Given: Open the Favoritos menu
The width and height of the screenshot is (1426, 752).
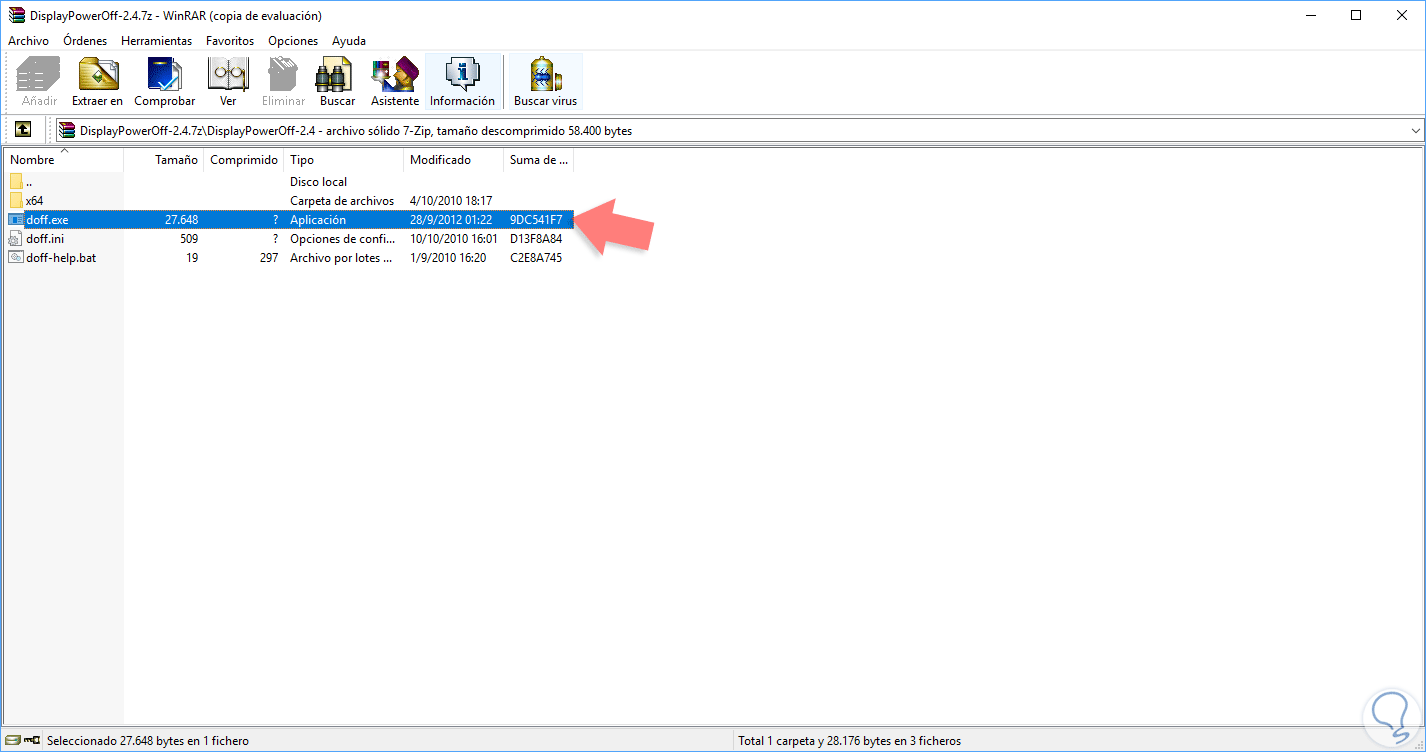Looking at the screenshot, I should tap(230, 41).
